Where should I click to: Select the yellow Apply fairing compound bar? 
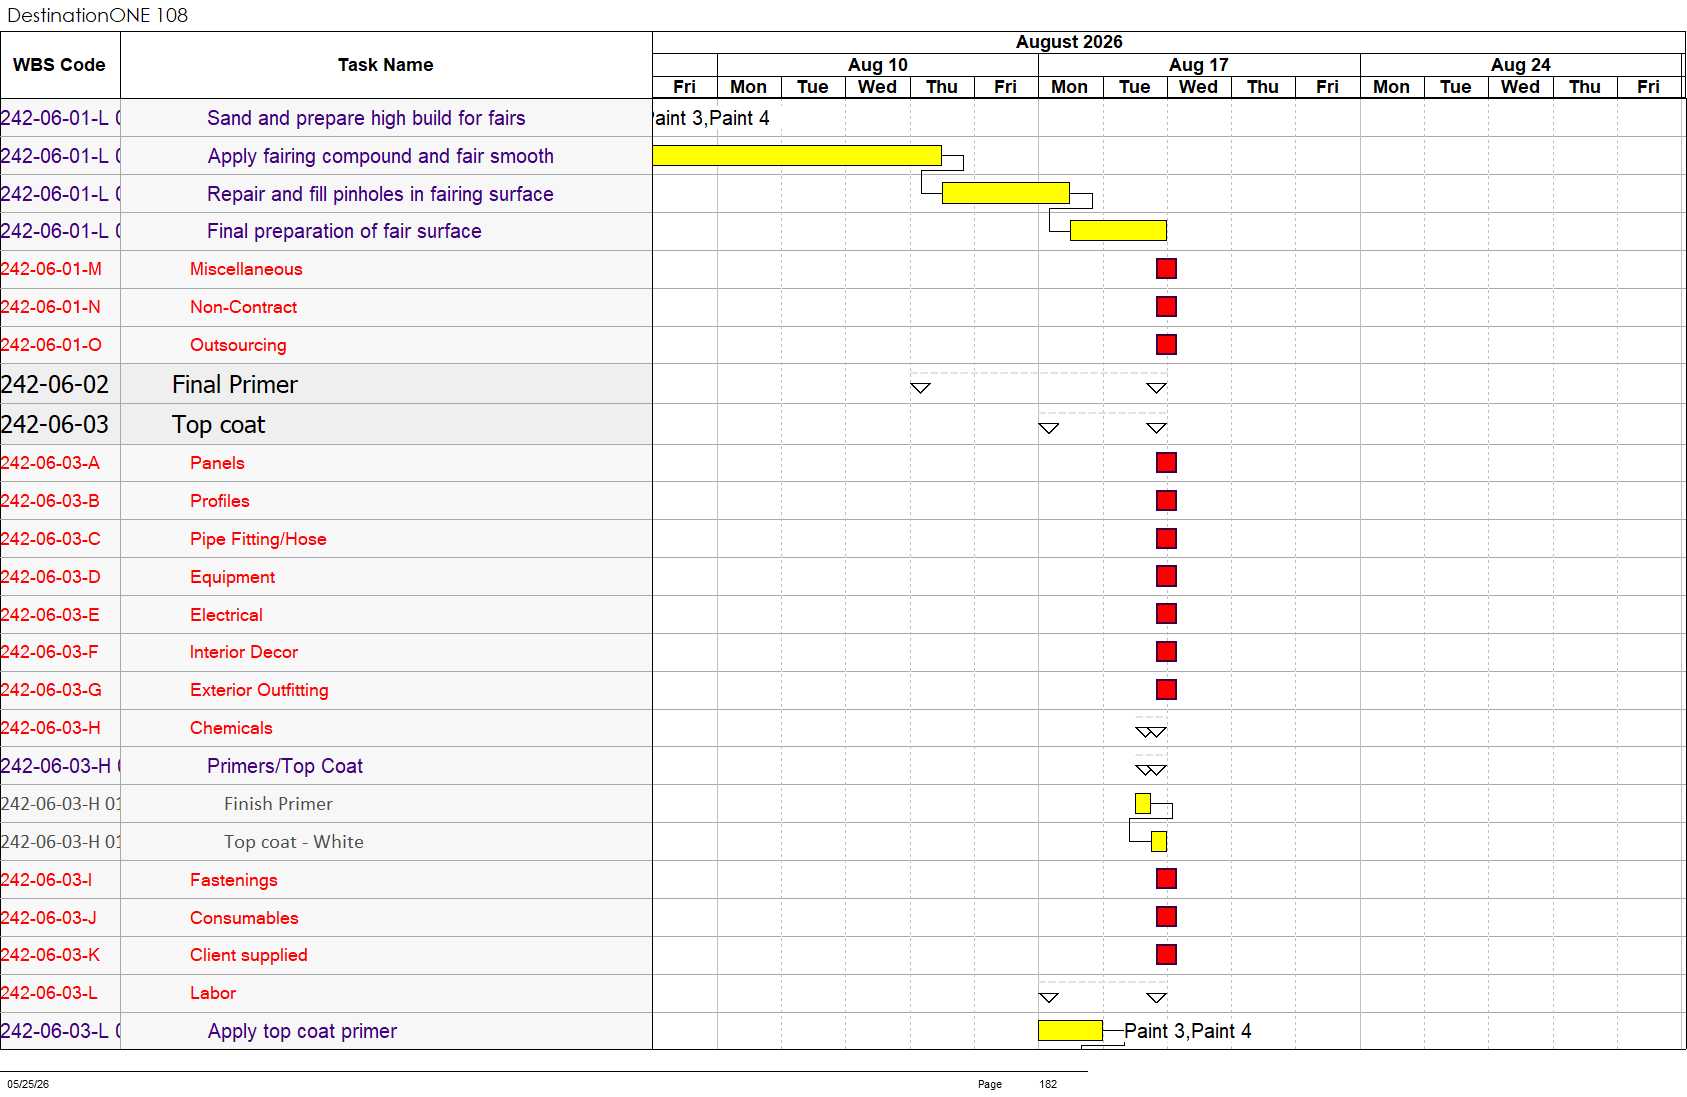point(797,155)
